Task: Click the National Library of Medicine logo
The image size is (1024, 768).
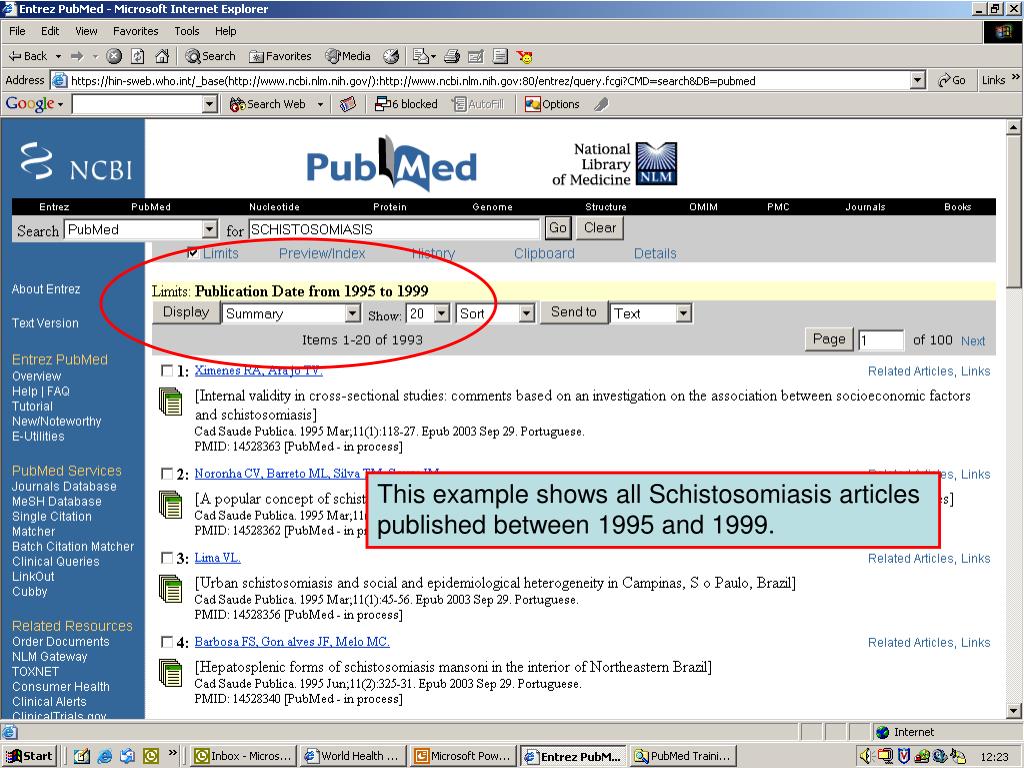Action: click(615, 164)
